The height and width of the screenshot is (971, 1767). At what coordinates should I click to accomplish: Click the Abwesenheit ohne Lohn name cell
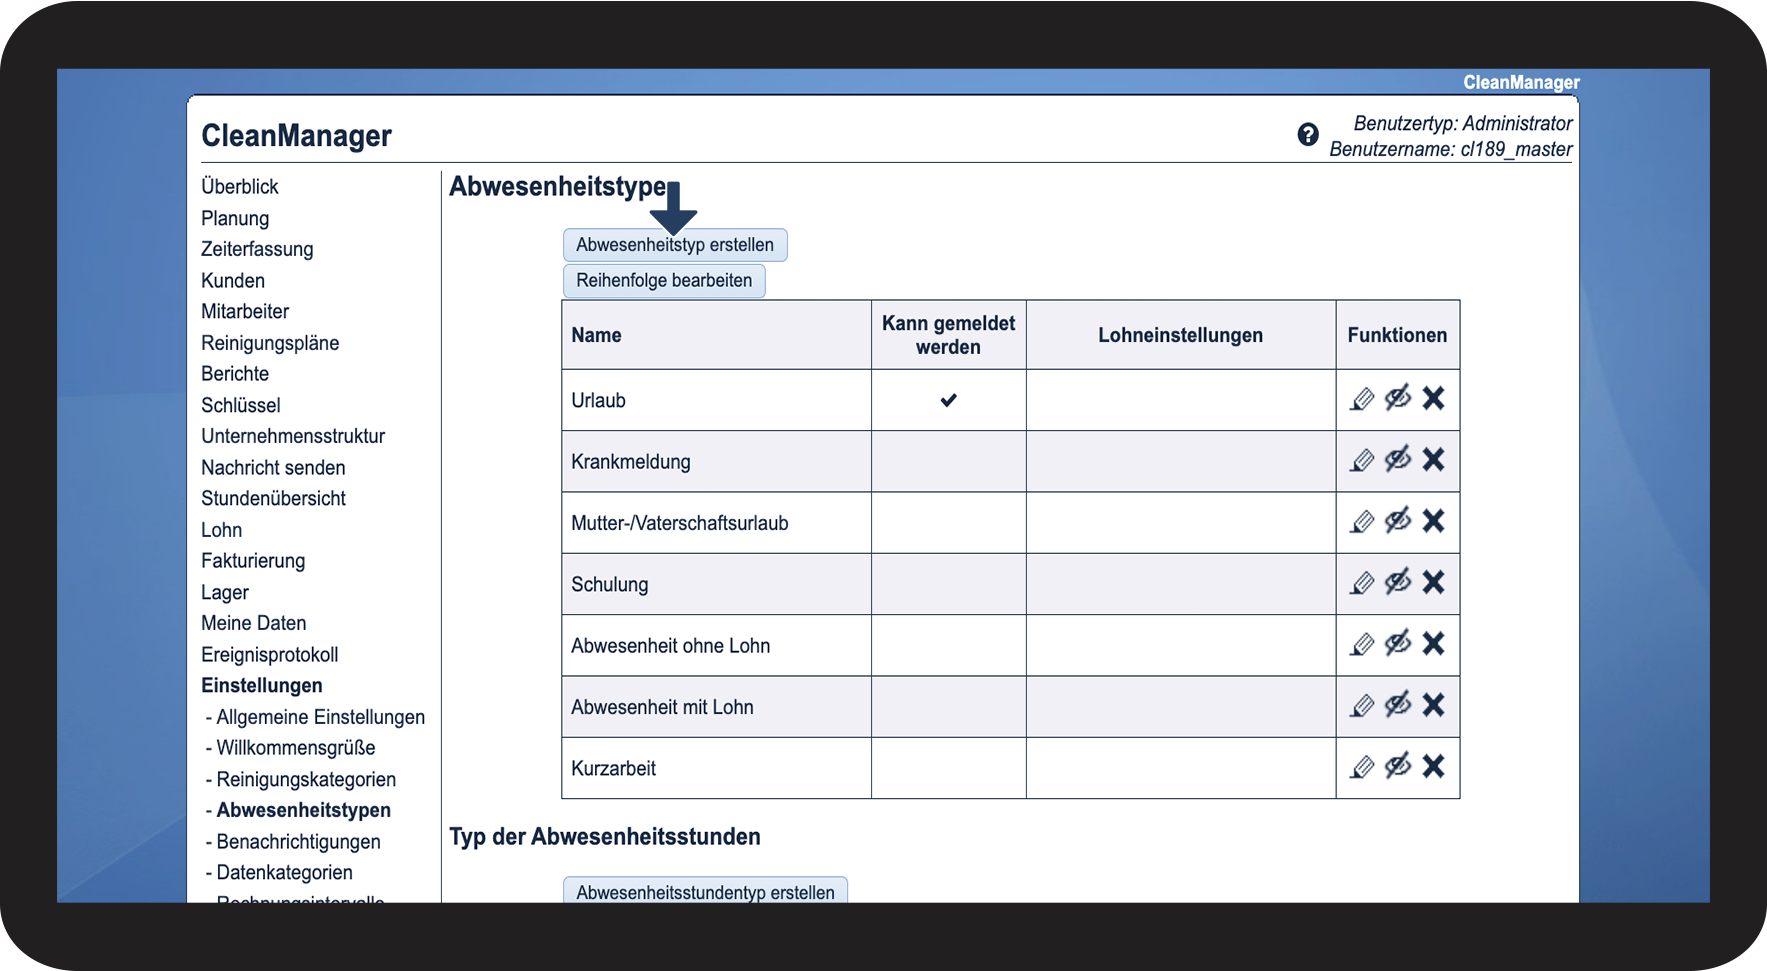[716, 645]
